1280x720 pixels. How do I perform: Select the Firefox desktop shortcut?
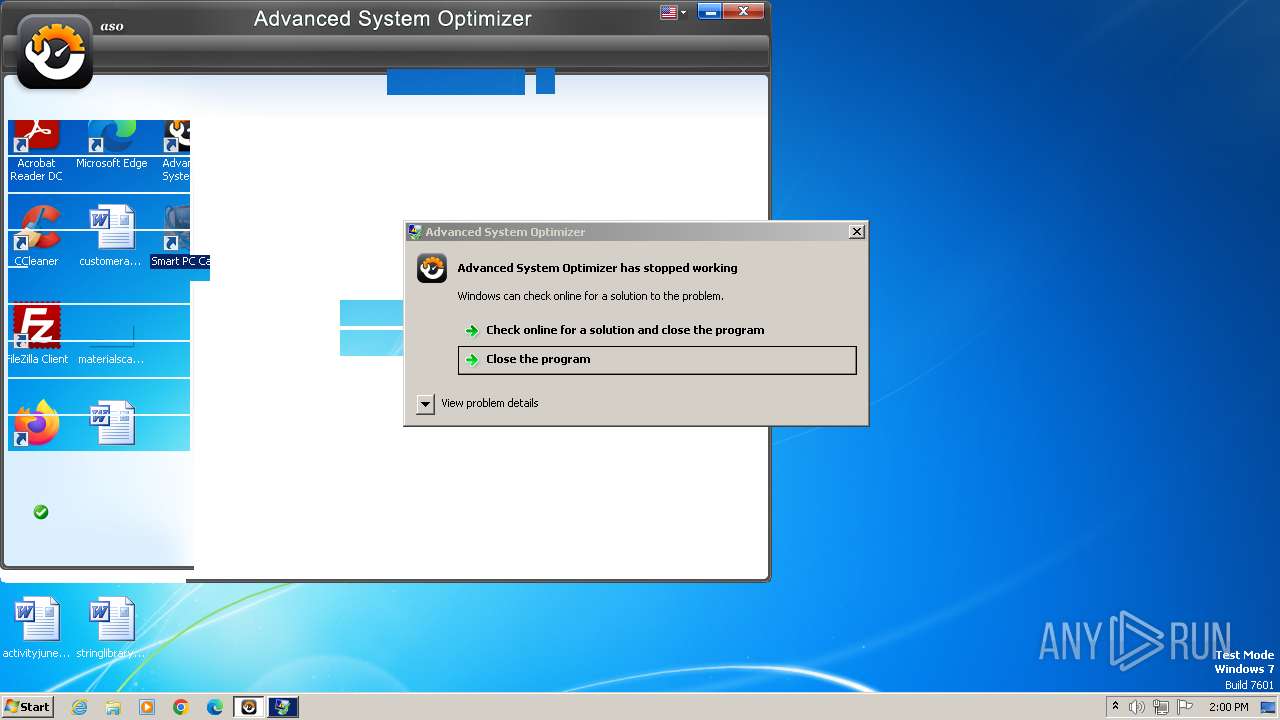pyautogui.click(x=36, y=423)
